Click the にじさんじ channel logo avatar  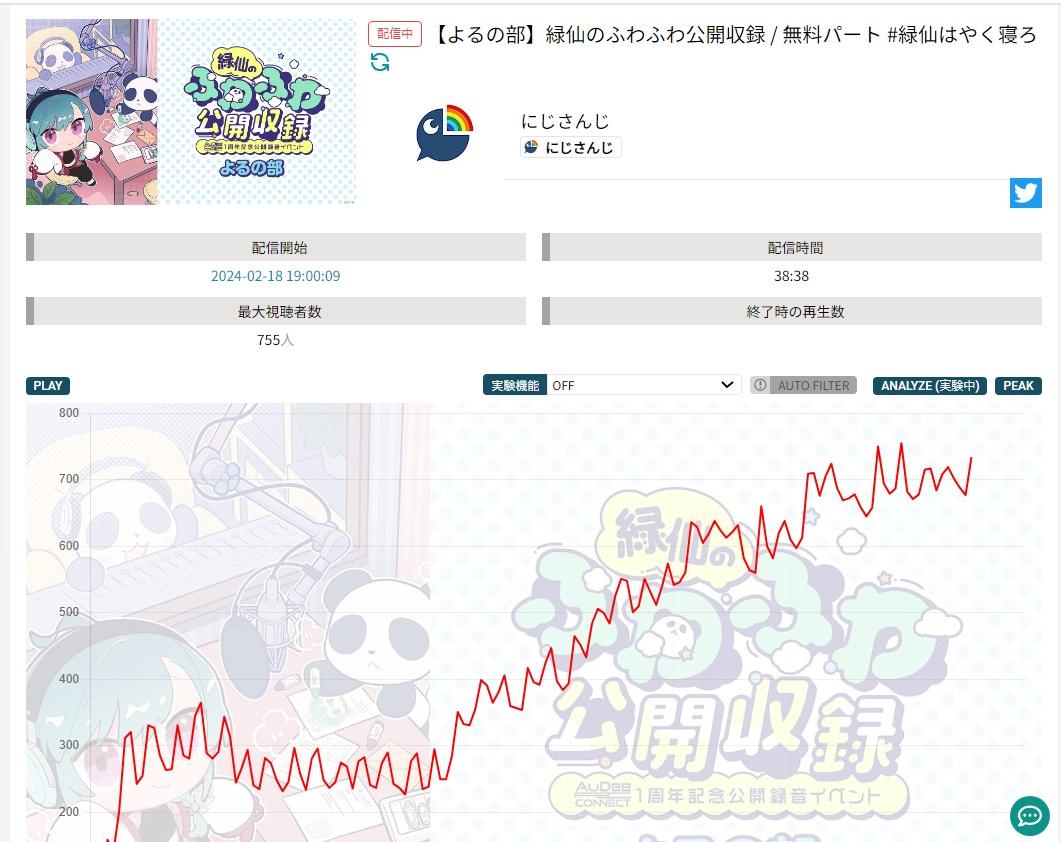[444, 133]
